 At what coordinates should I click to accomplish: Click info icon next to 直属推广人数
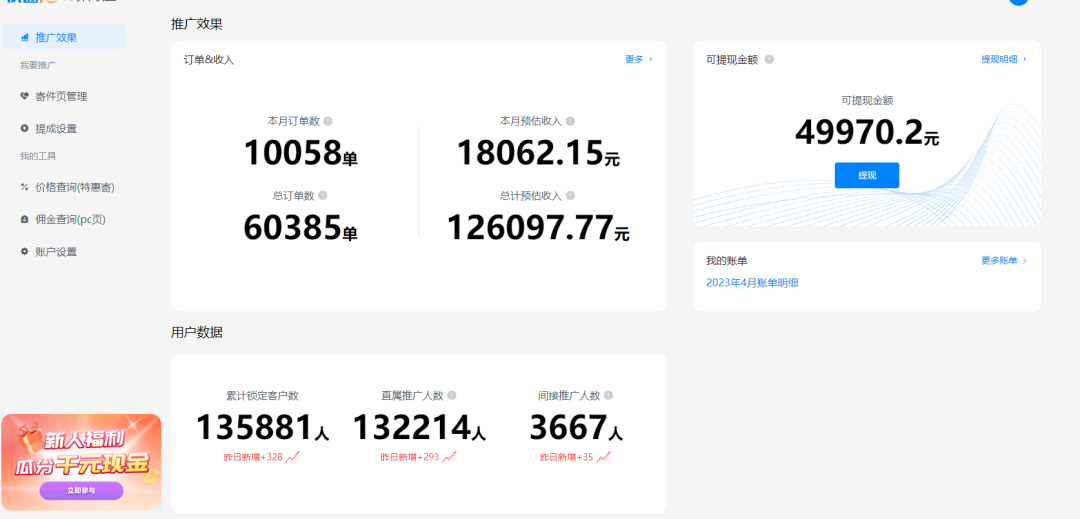point(451,396)
